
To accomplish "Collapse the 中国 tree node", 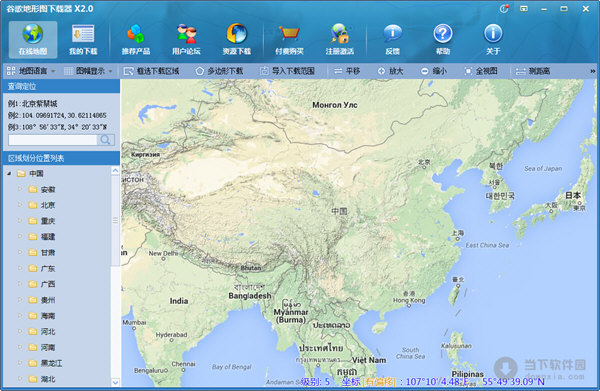I will [x=10, y=174].
